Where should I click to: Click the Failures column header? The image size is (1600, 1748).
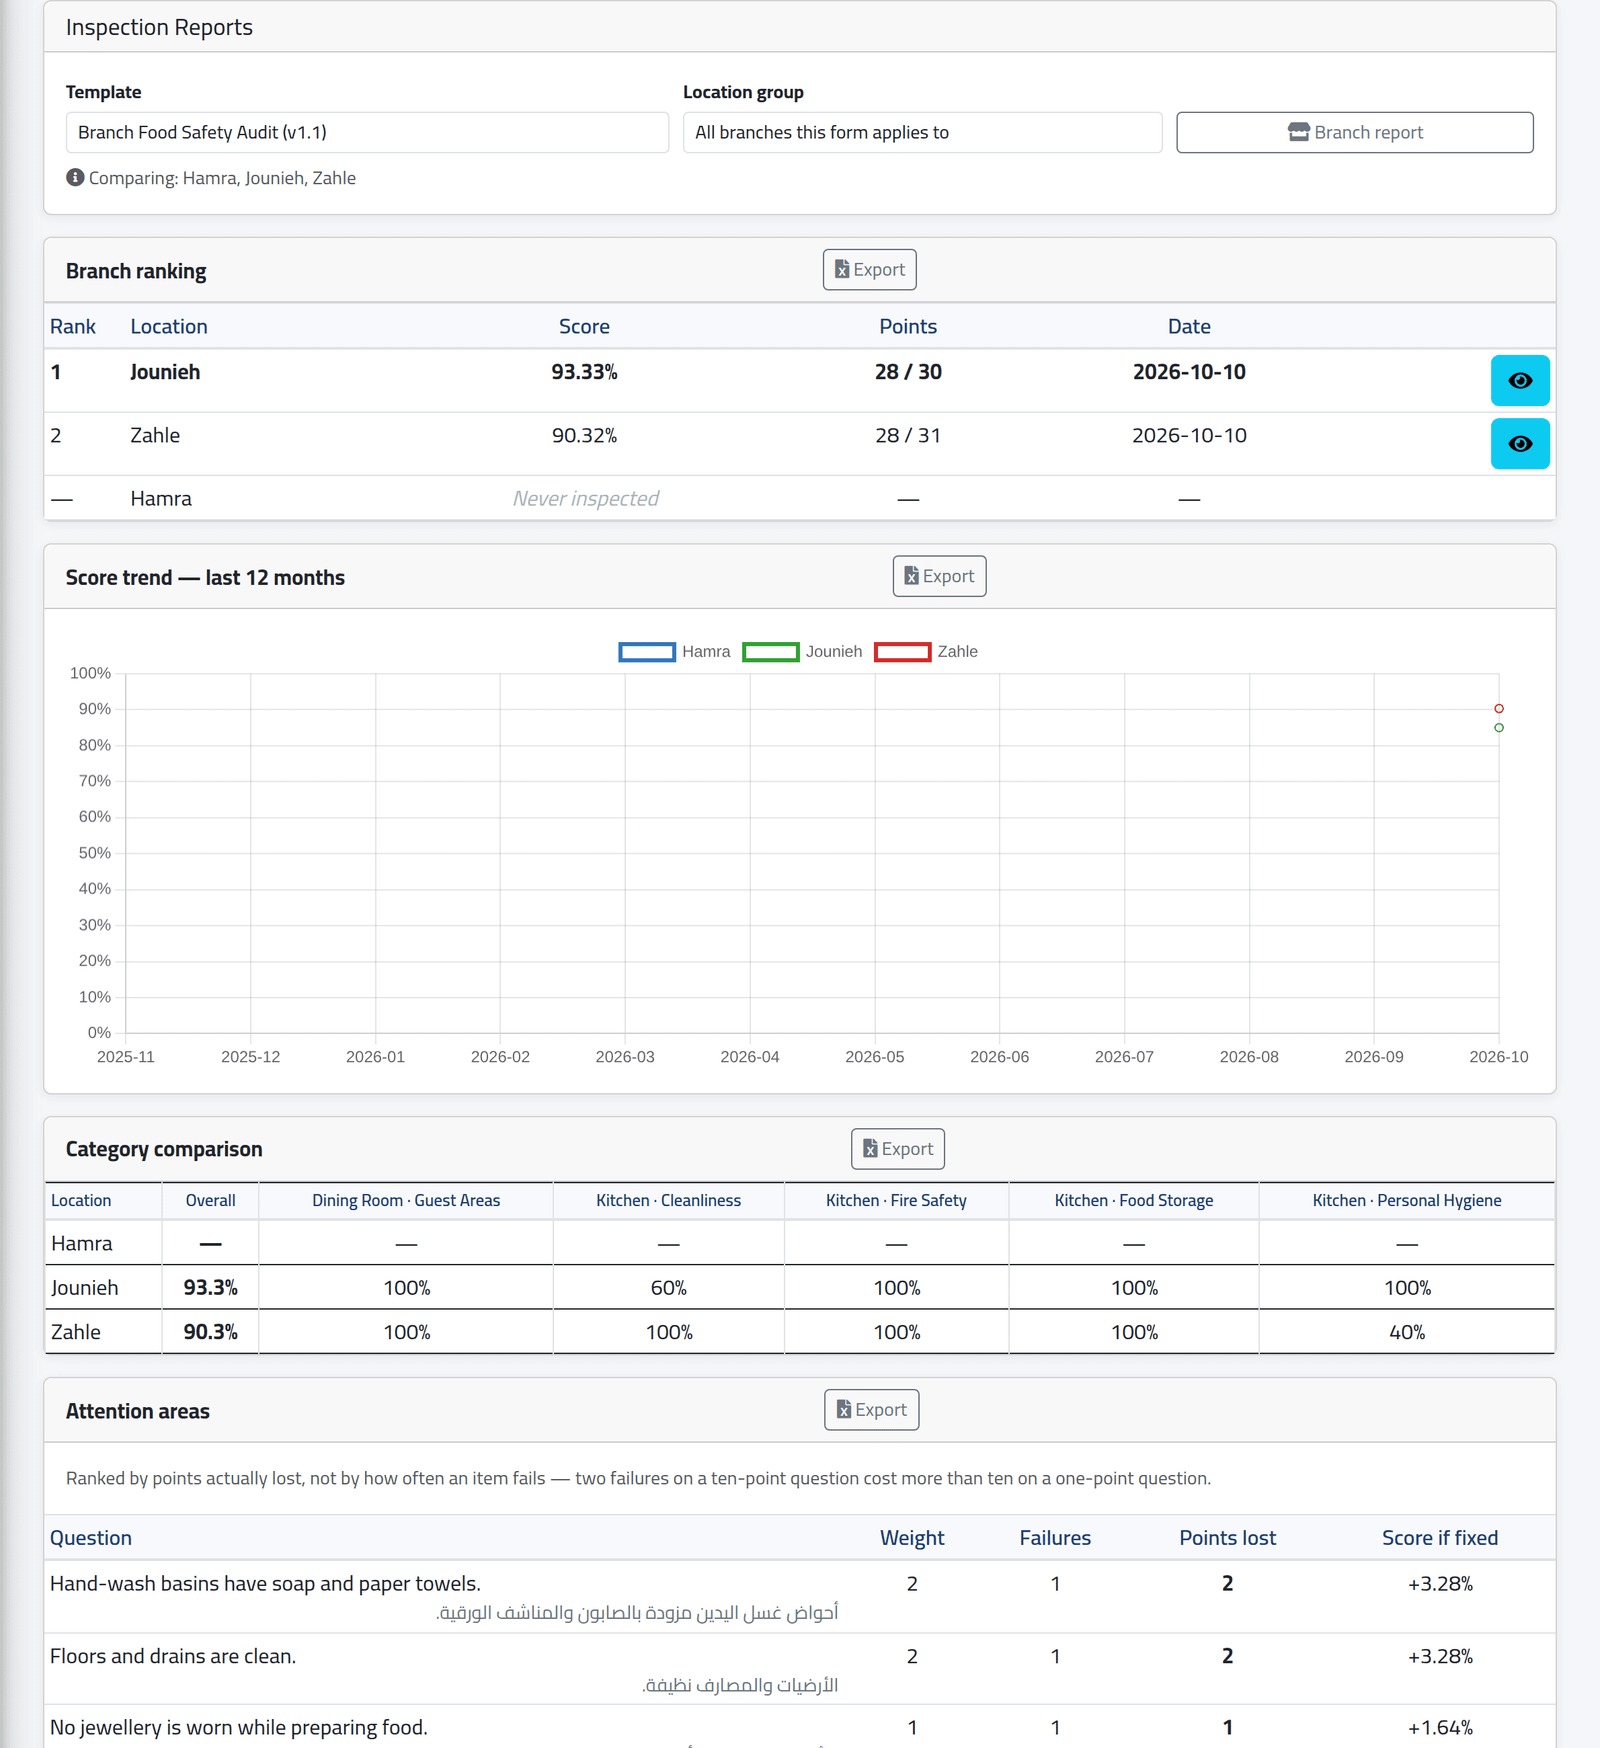coord(1055,1538)
